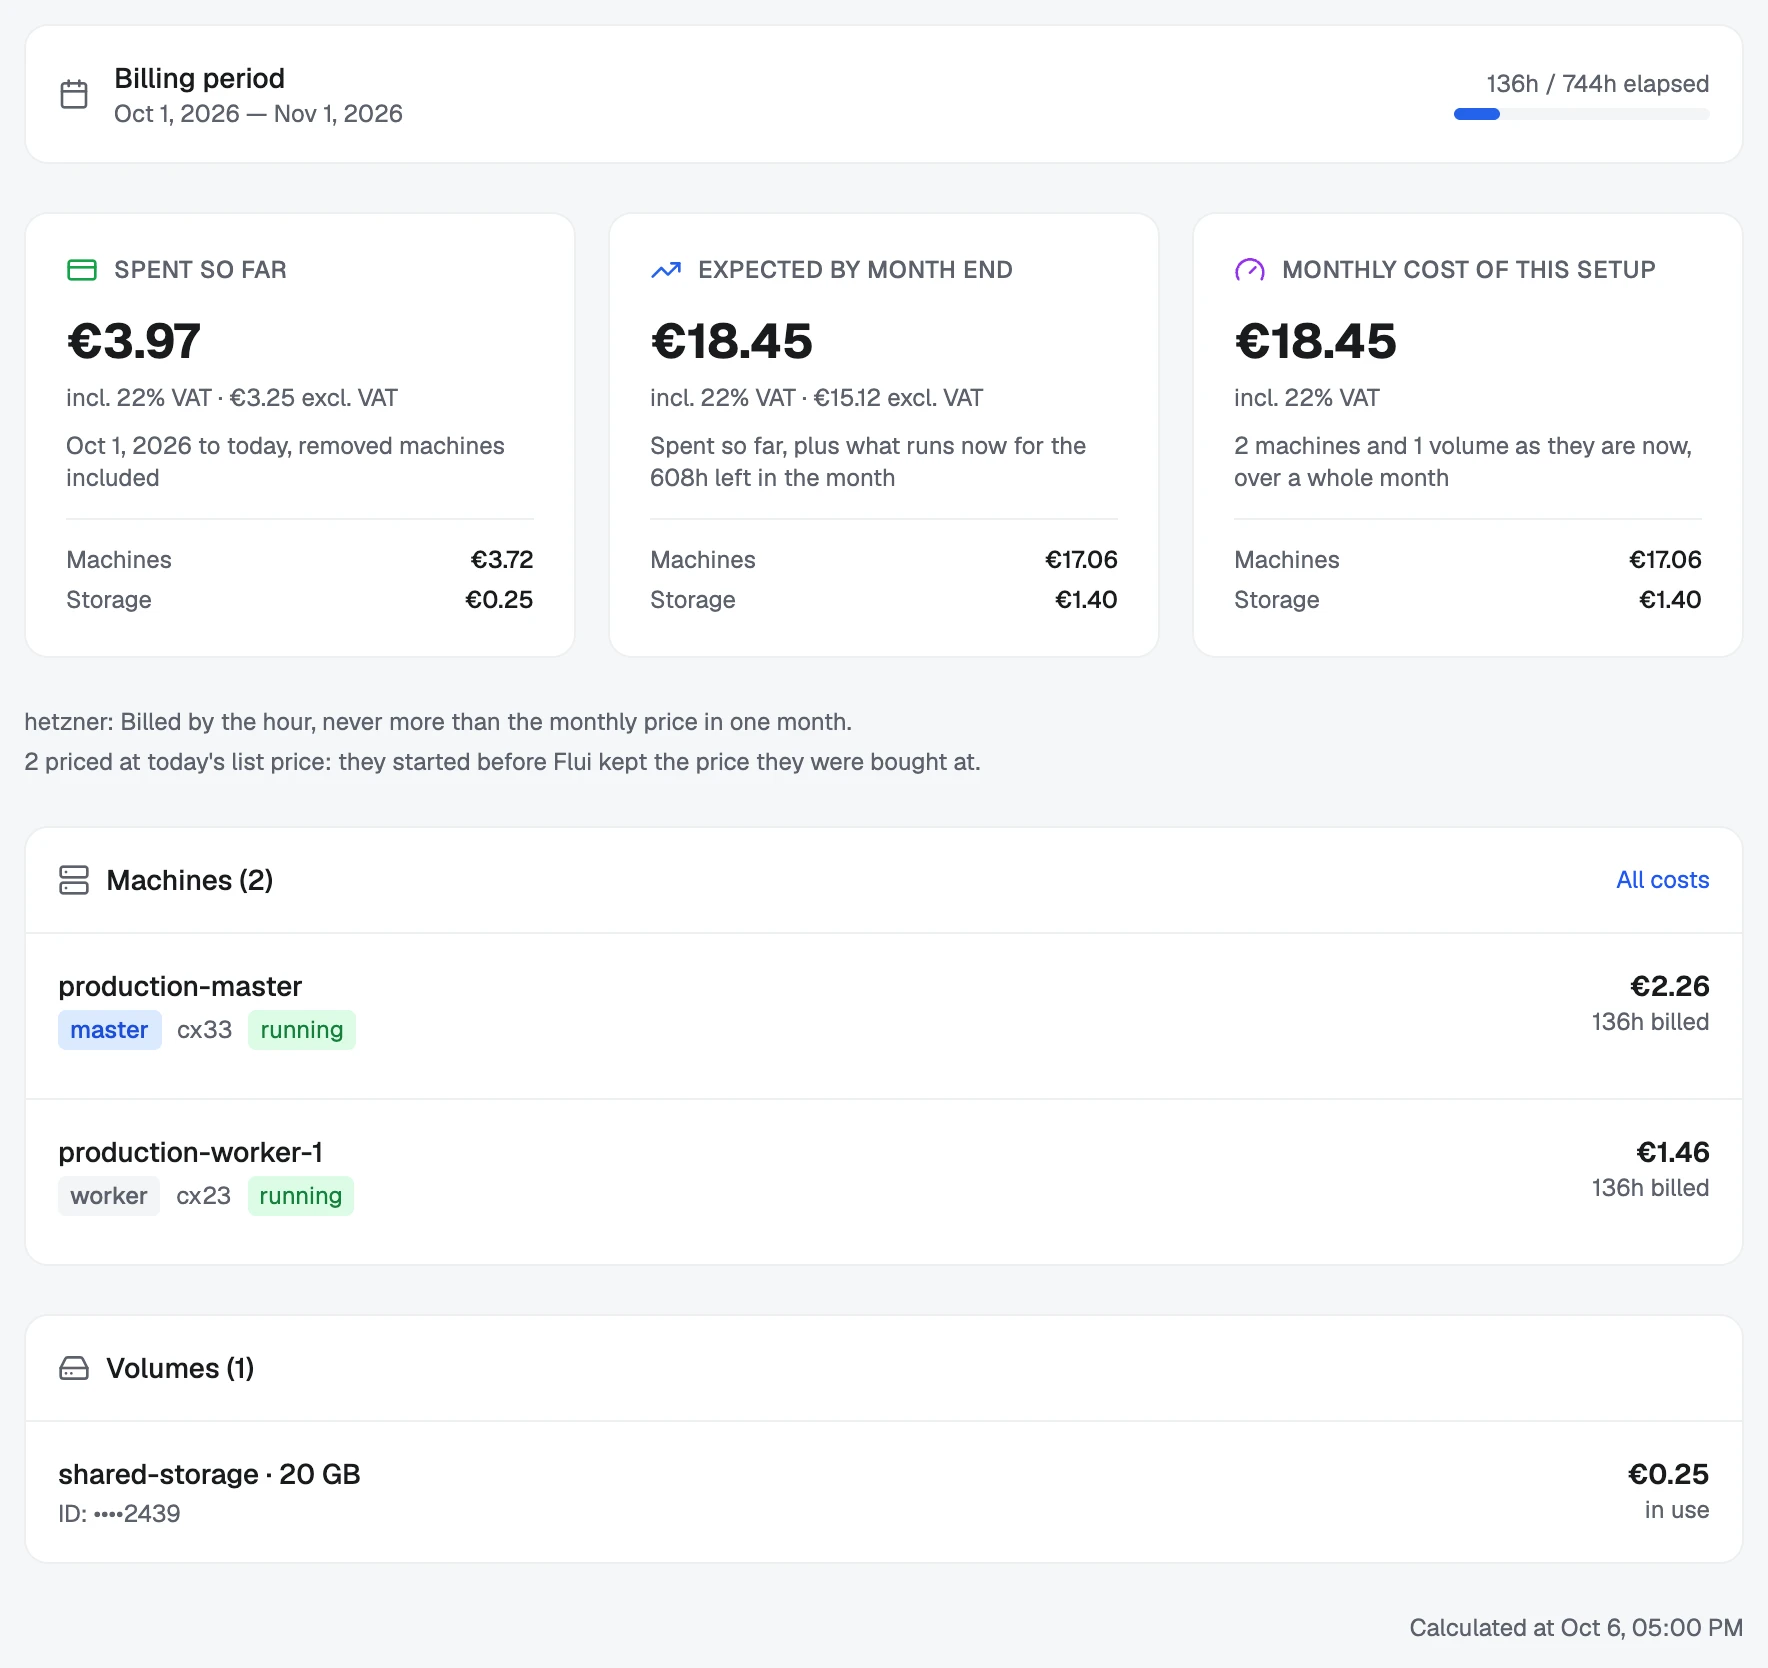Click the running status badge for production-worker-1
Screen dimensions: 1768x1668
pyautogui.click(x=301, y=1196)
